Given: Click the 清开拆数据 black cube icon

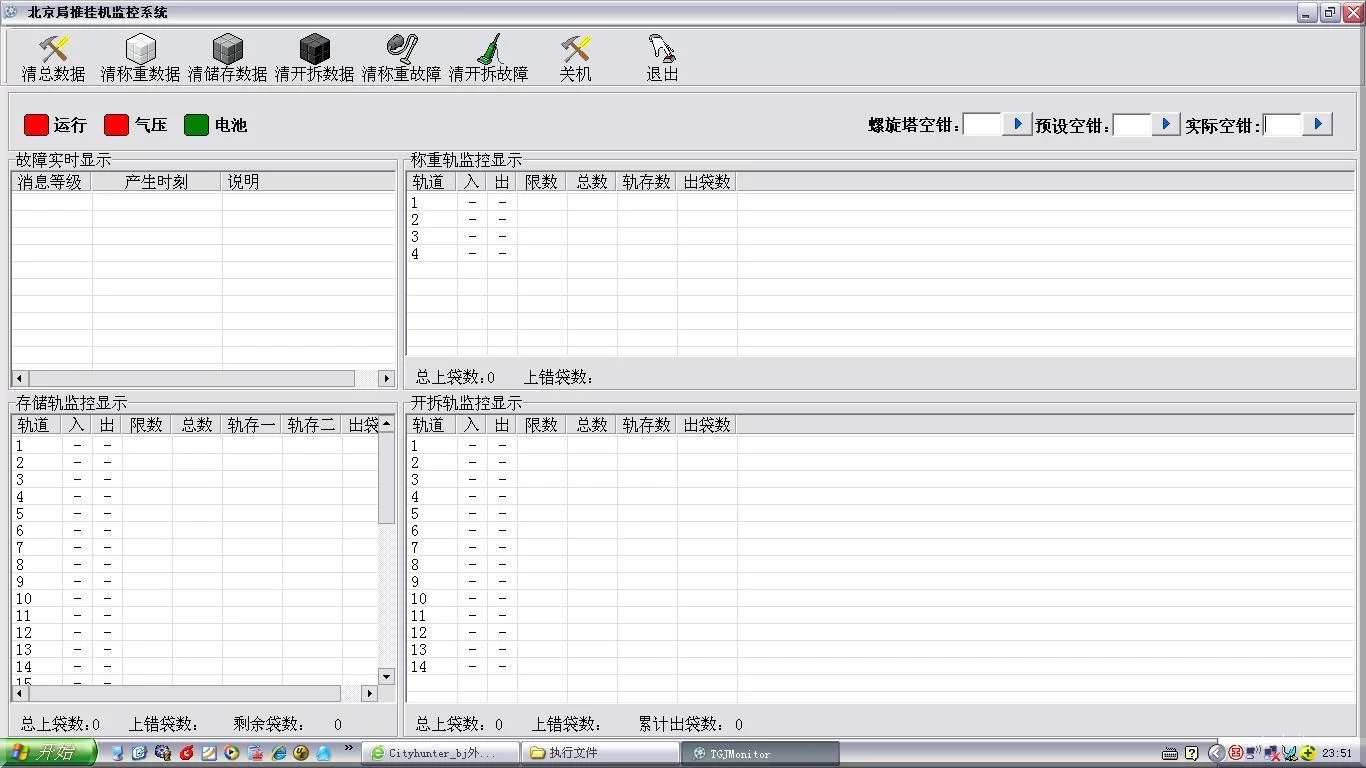Looking at the screenshot, I should (x=315, y=48).
